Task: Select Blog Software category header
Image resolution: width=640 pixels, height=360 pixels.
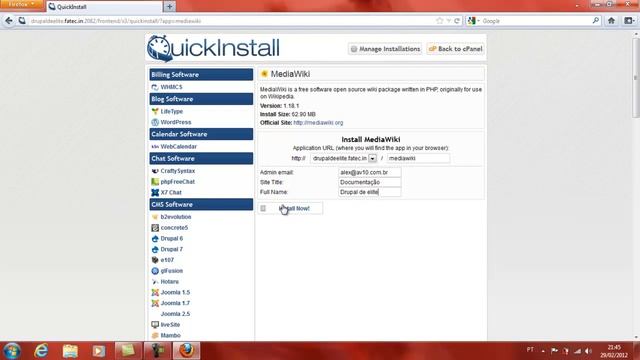Action: click(201, 99)
